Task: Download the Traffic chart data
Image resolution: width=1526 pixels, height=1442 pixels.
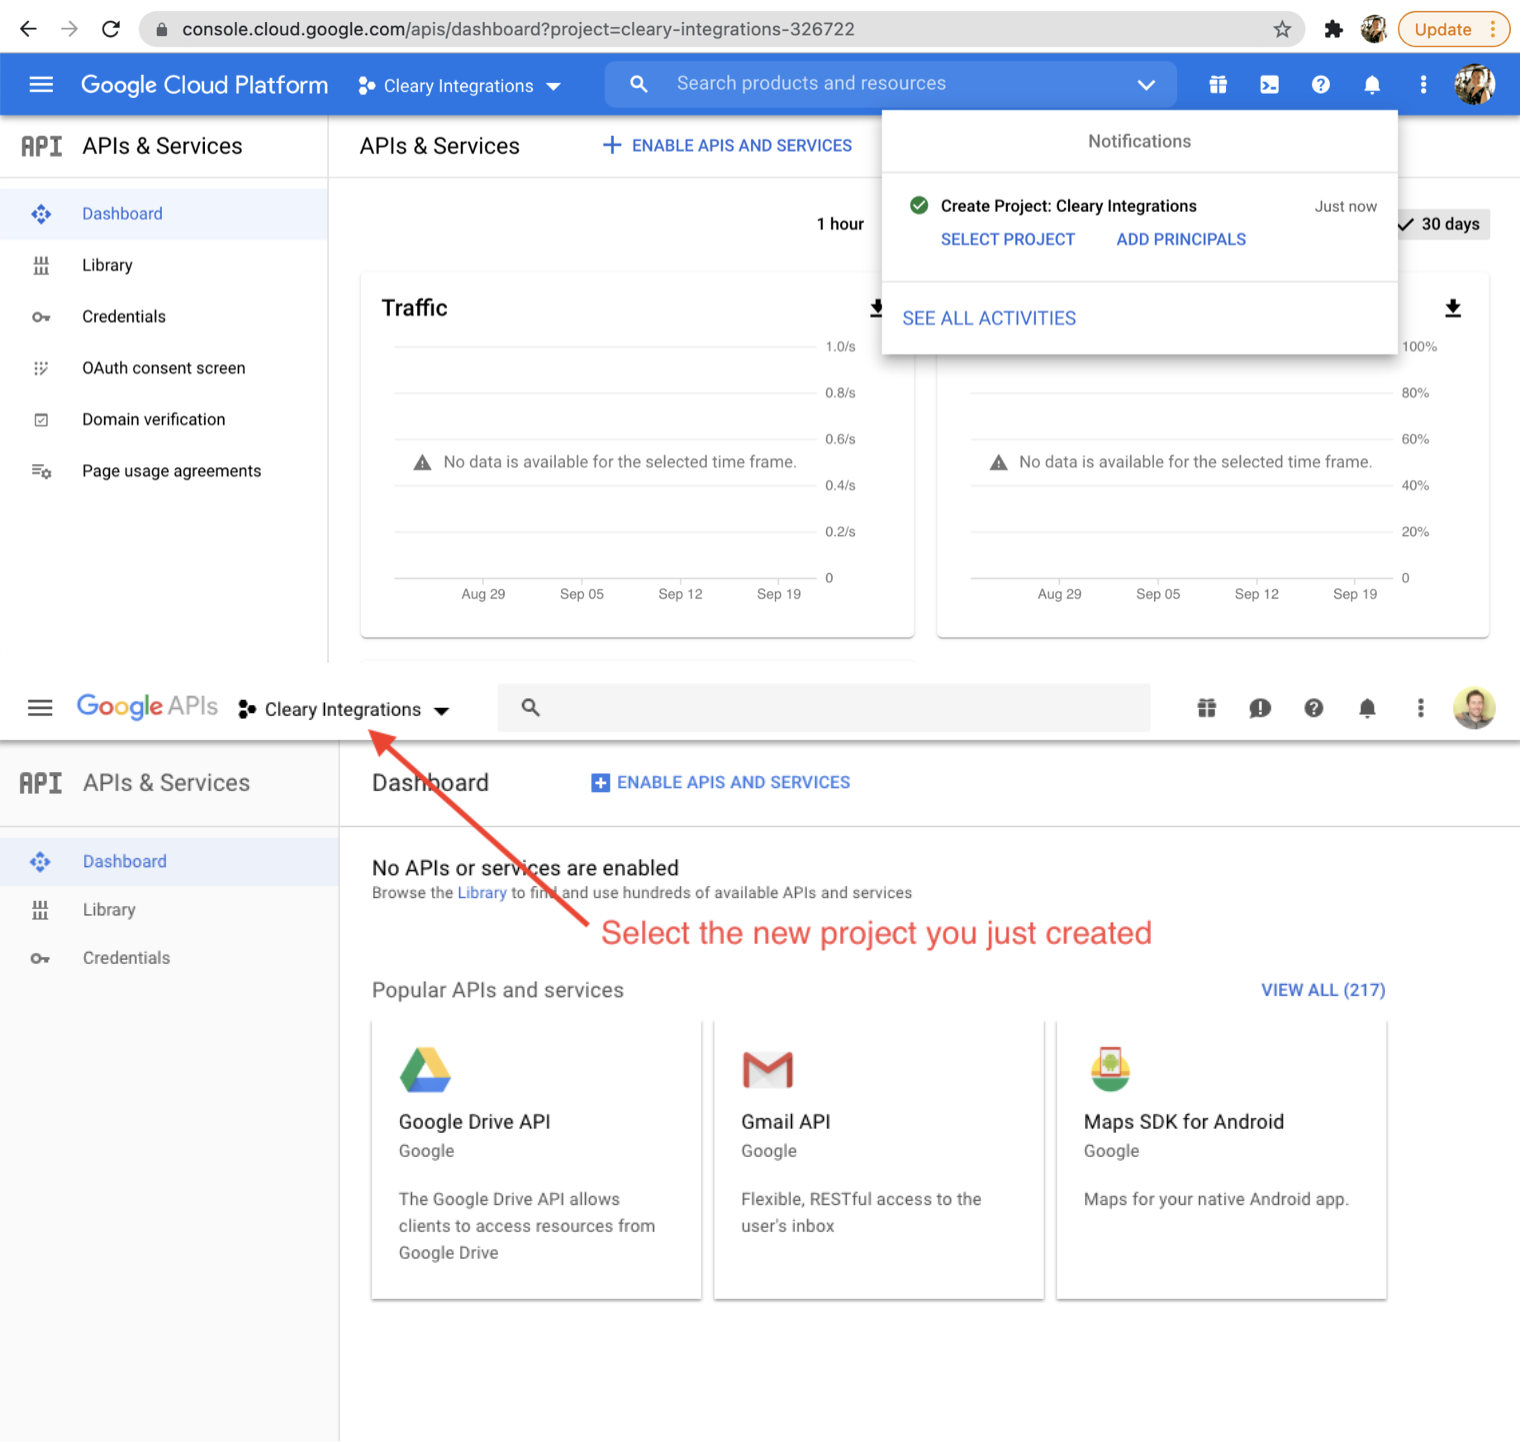Action: [876, 308]
